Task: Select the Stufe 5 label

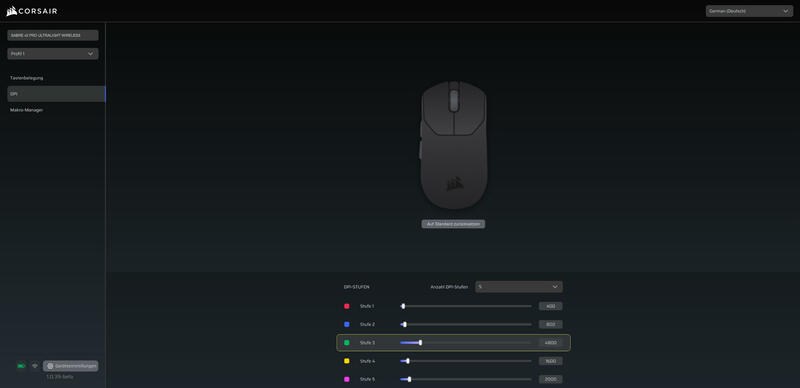Action: coord(367,379)
